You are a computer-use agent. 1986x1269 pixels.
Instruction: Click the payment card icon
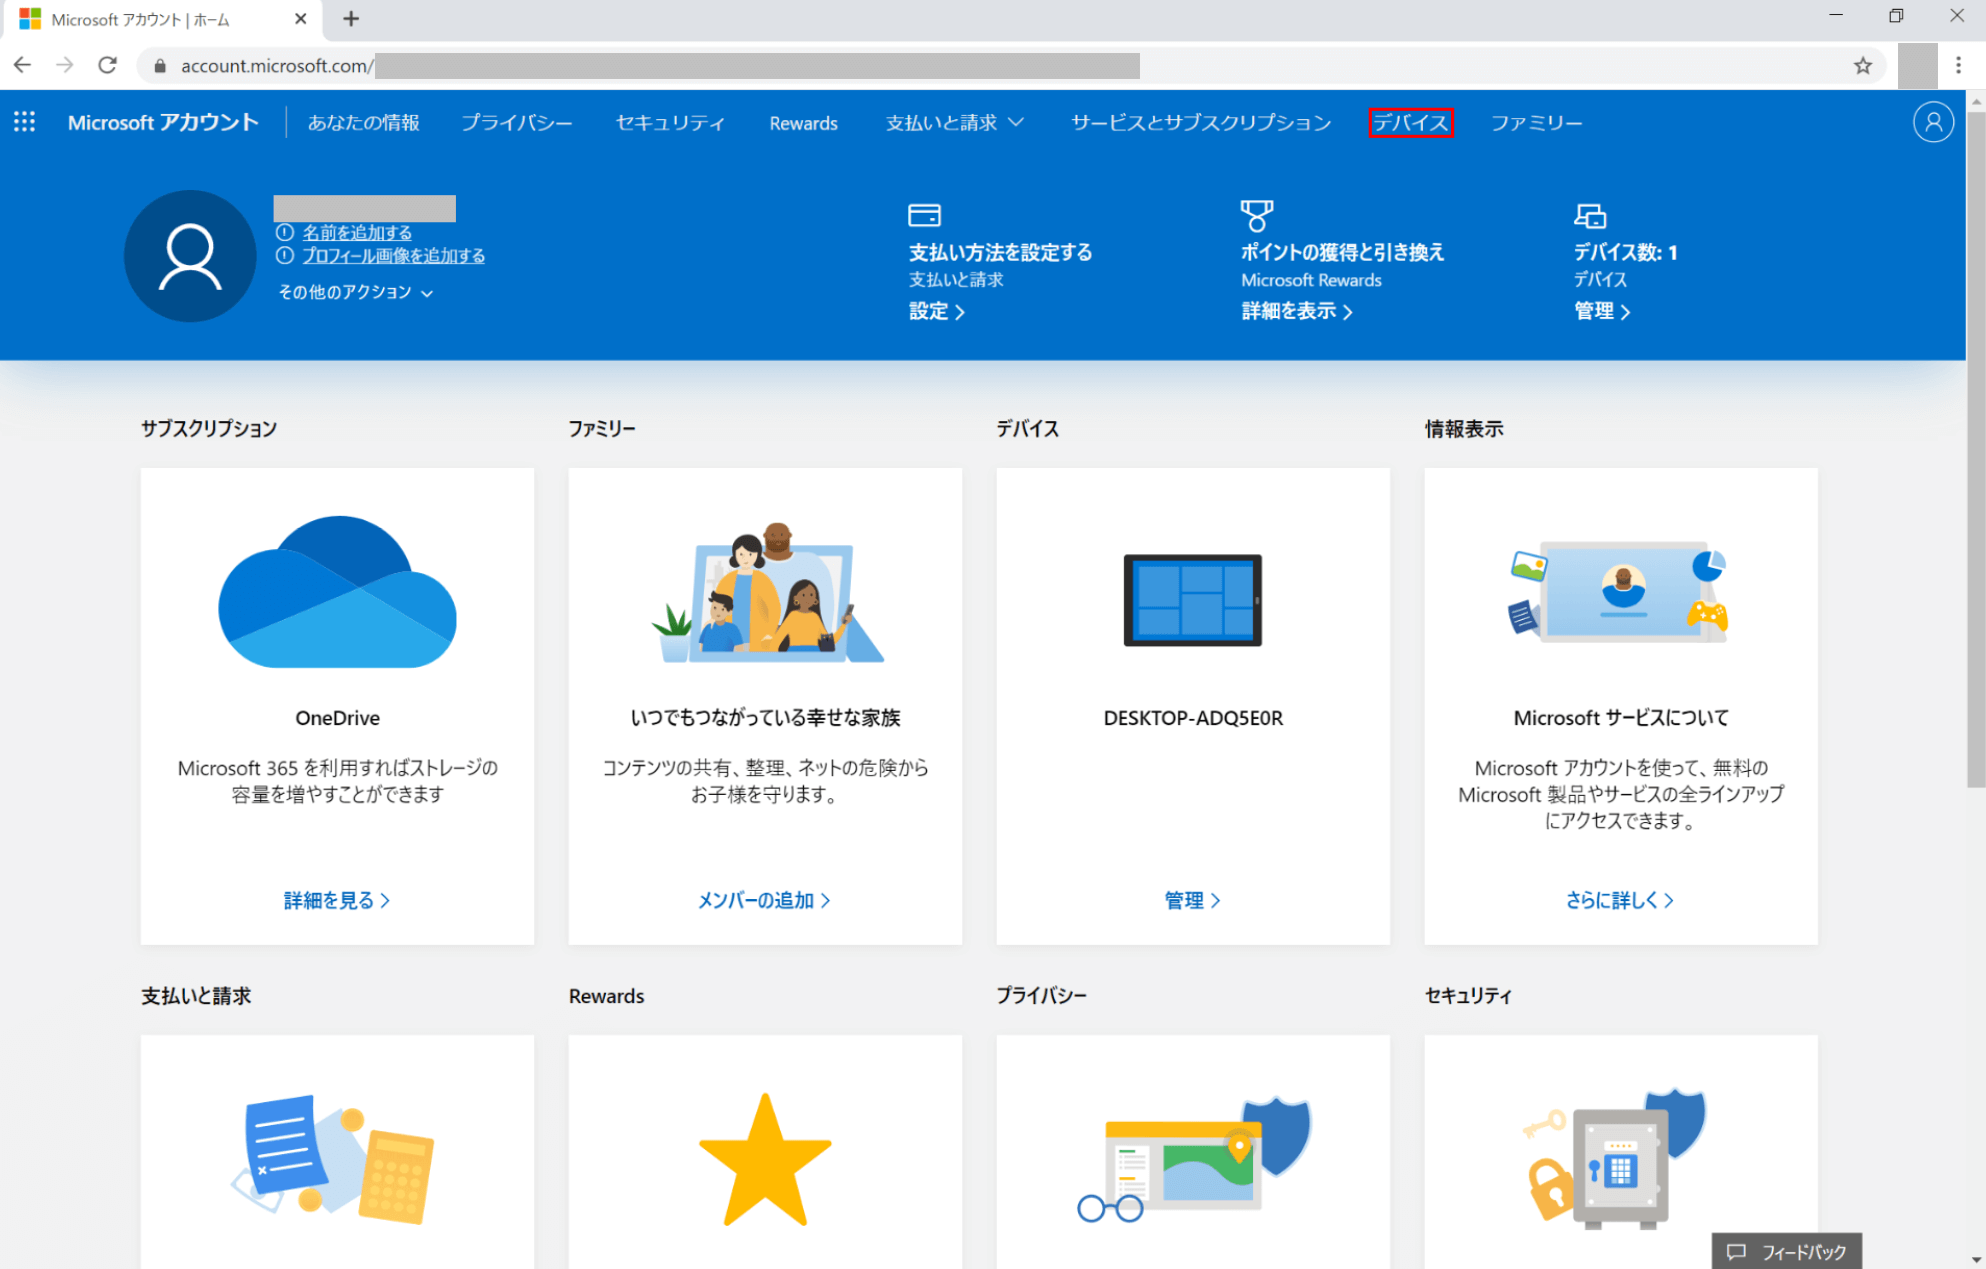point(924,215)
